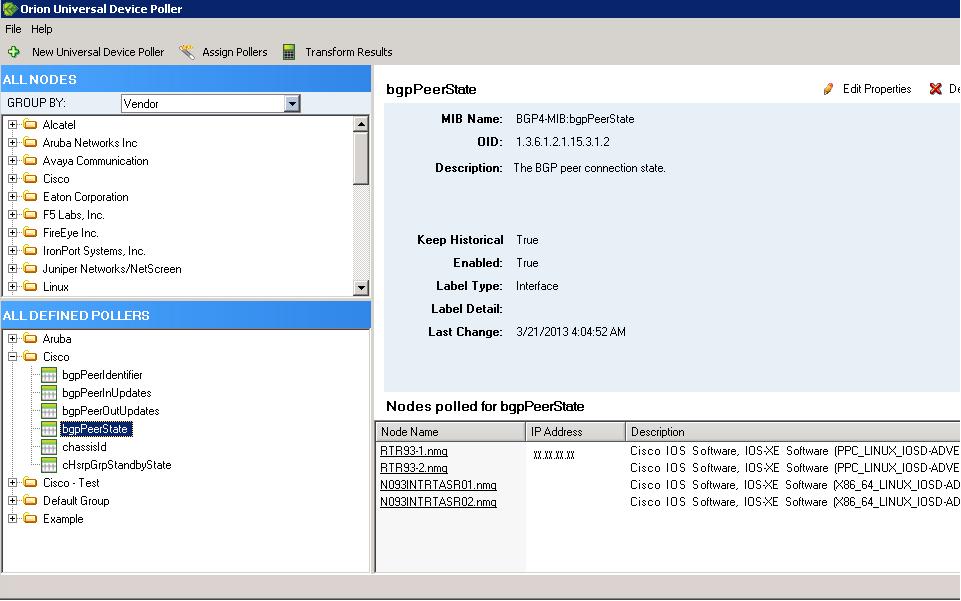
Task: Expand the Aruba pollers group
Action: coord(12,339)
